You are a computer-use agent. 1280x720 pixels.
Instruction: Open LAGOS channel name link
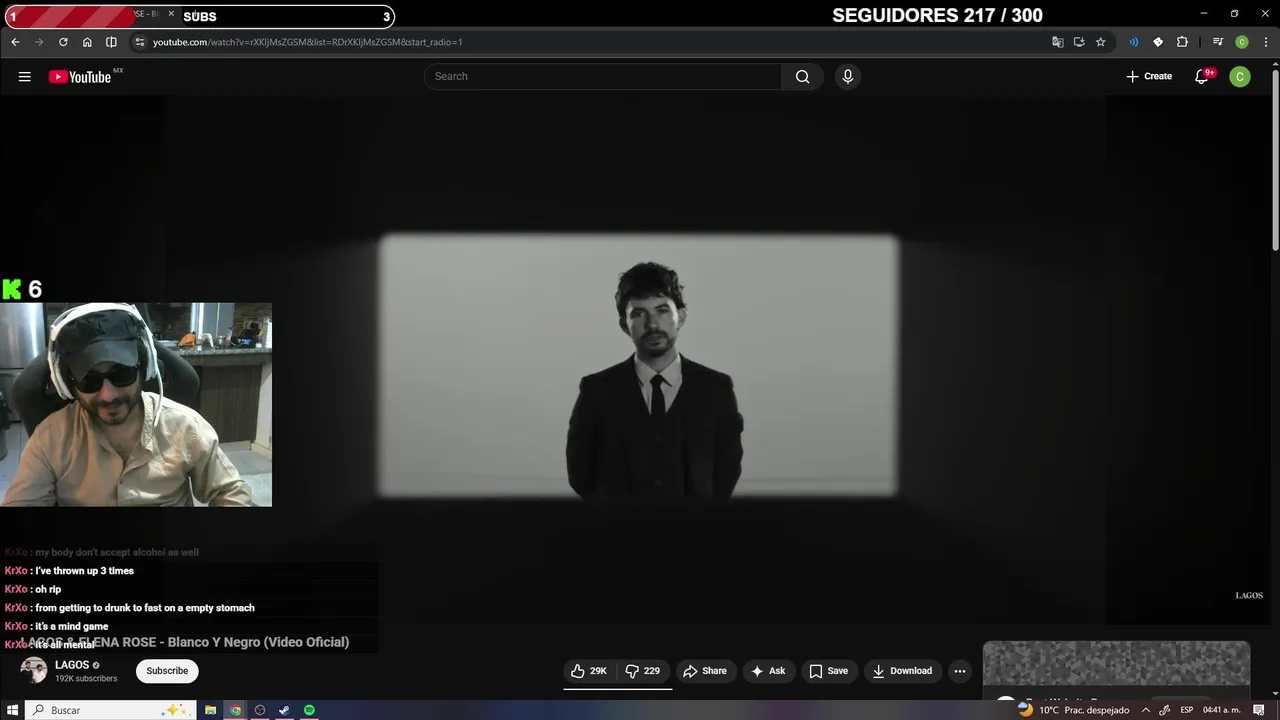(x=72, y=665)
